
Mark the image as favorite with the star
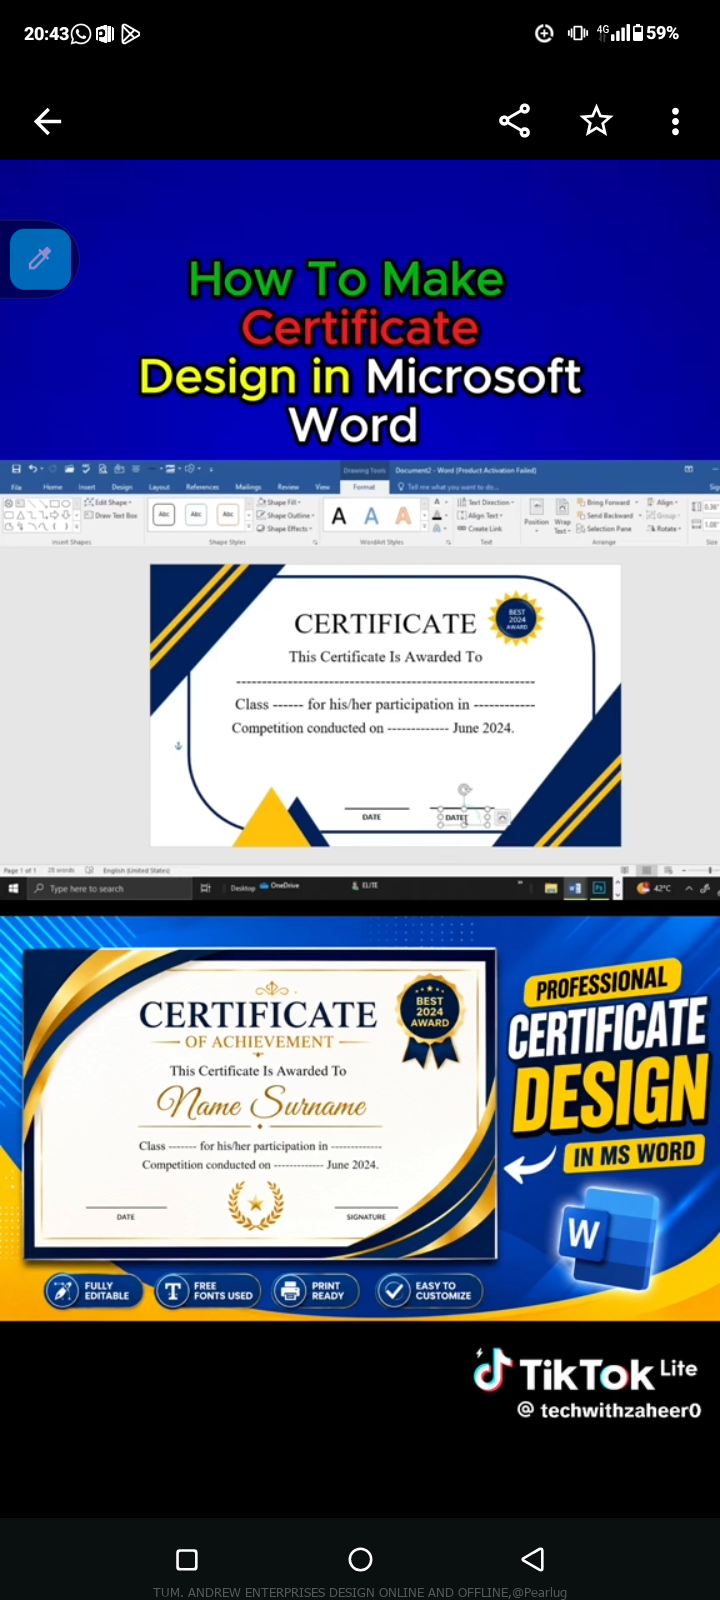[596, 121]
